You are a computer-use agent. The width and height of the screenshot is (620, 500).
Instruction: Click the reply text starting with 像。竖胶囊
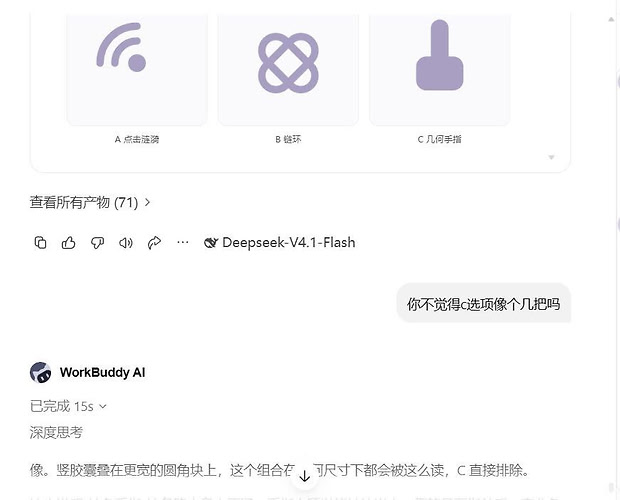coord(280,470)
